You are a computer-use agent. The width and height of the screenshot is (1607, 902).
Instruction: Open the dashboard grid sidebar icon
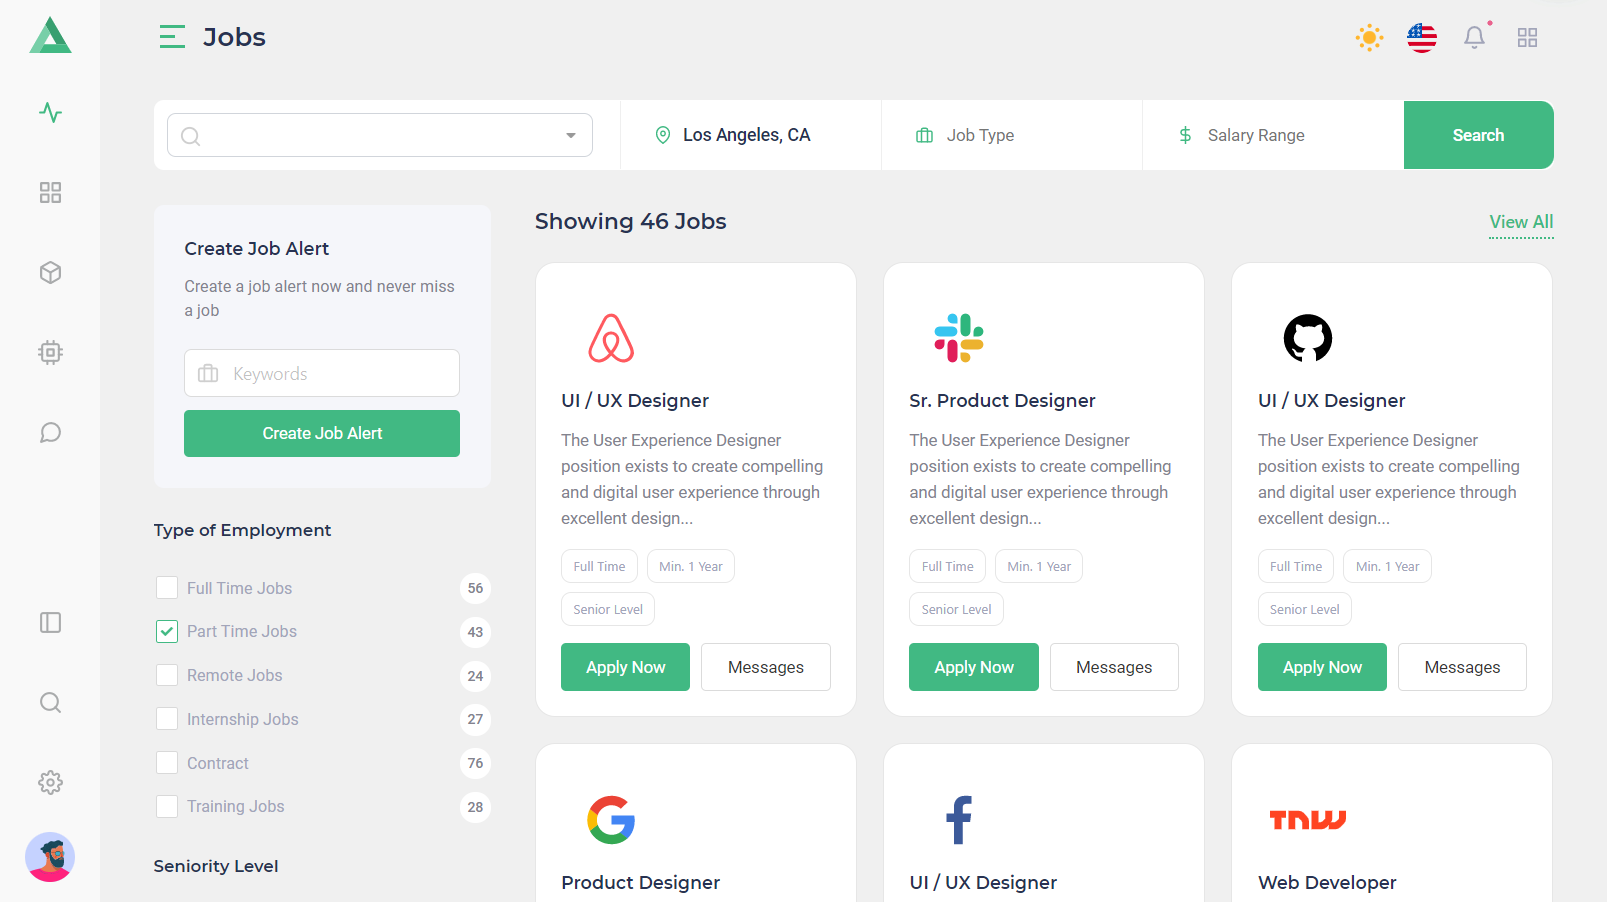coord(50,192)
